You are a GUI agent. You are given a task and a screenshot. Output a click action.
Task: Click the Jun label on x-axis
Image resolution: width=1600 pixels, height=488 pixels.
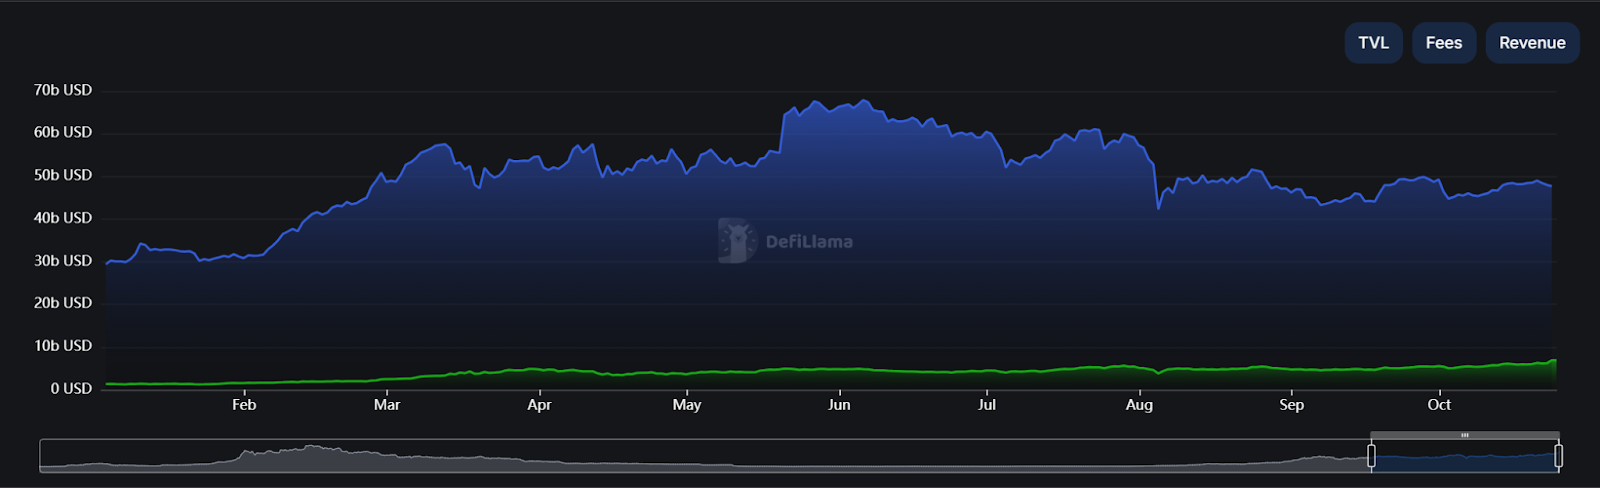coord(839,405)
